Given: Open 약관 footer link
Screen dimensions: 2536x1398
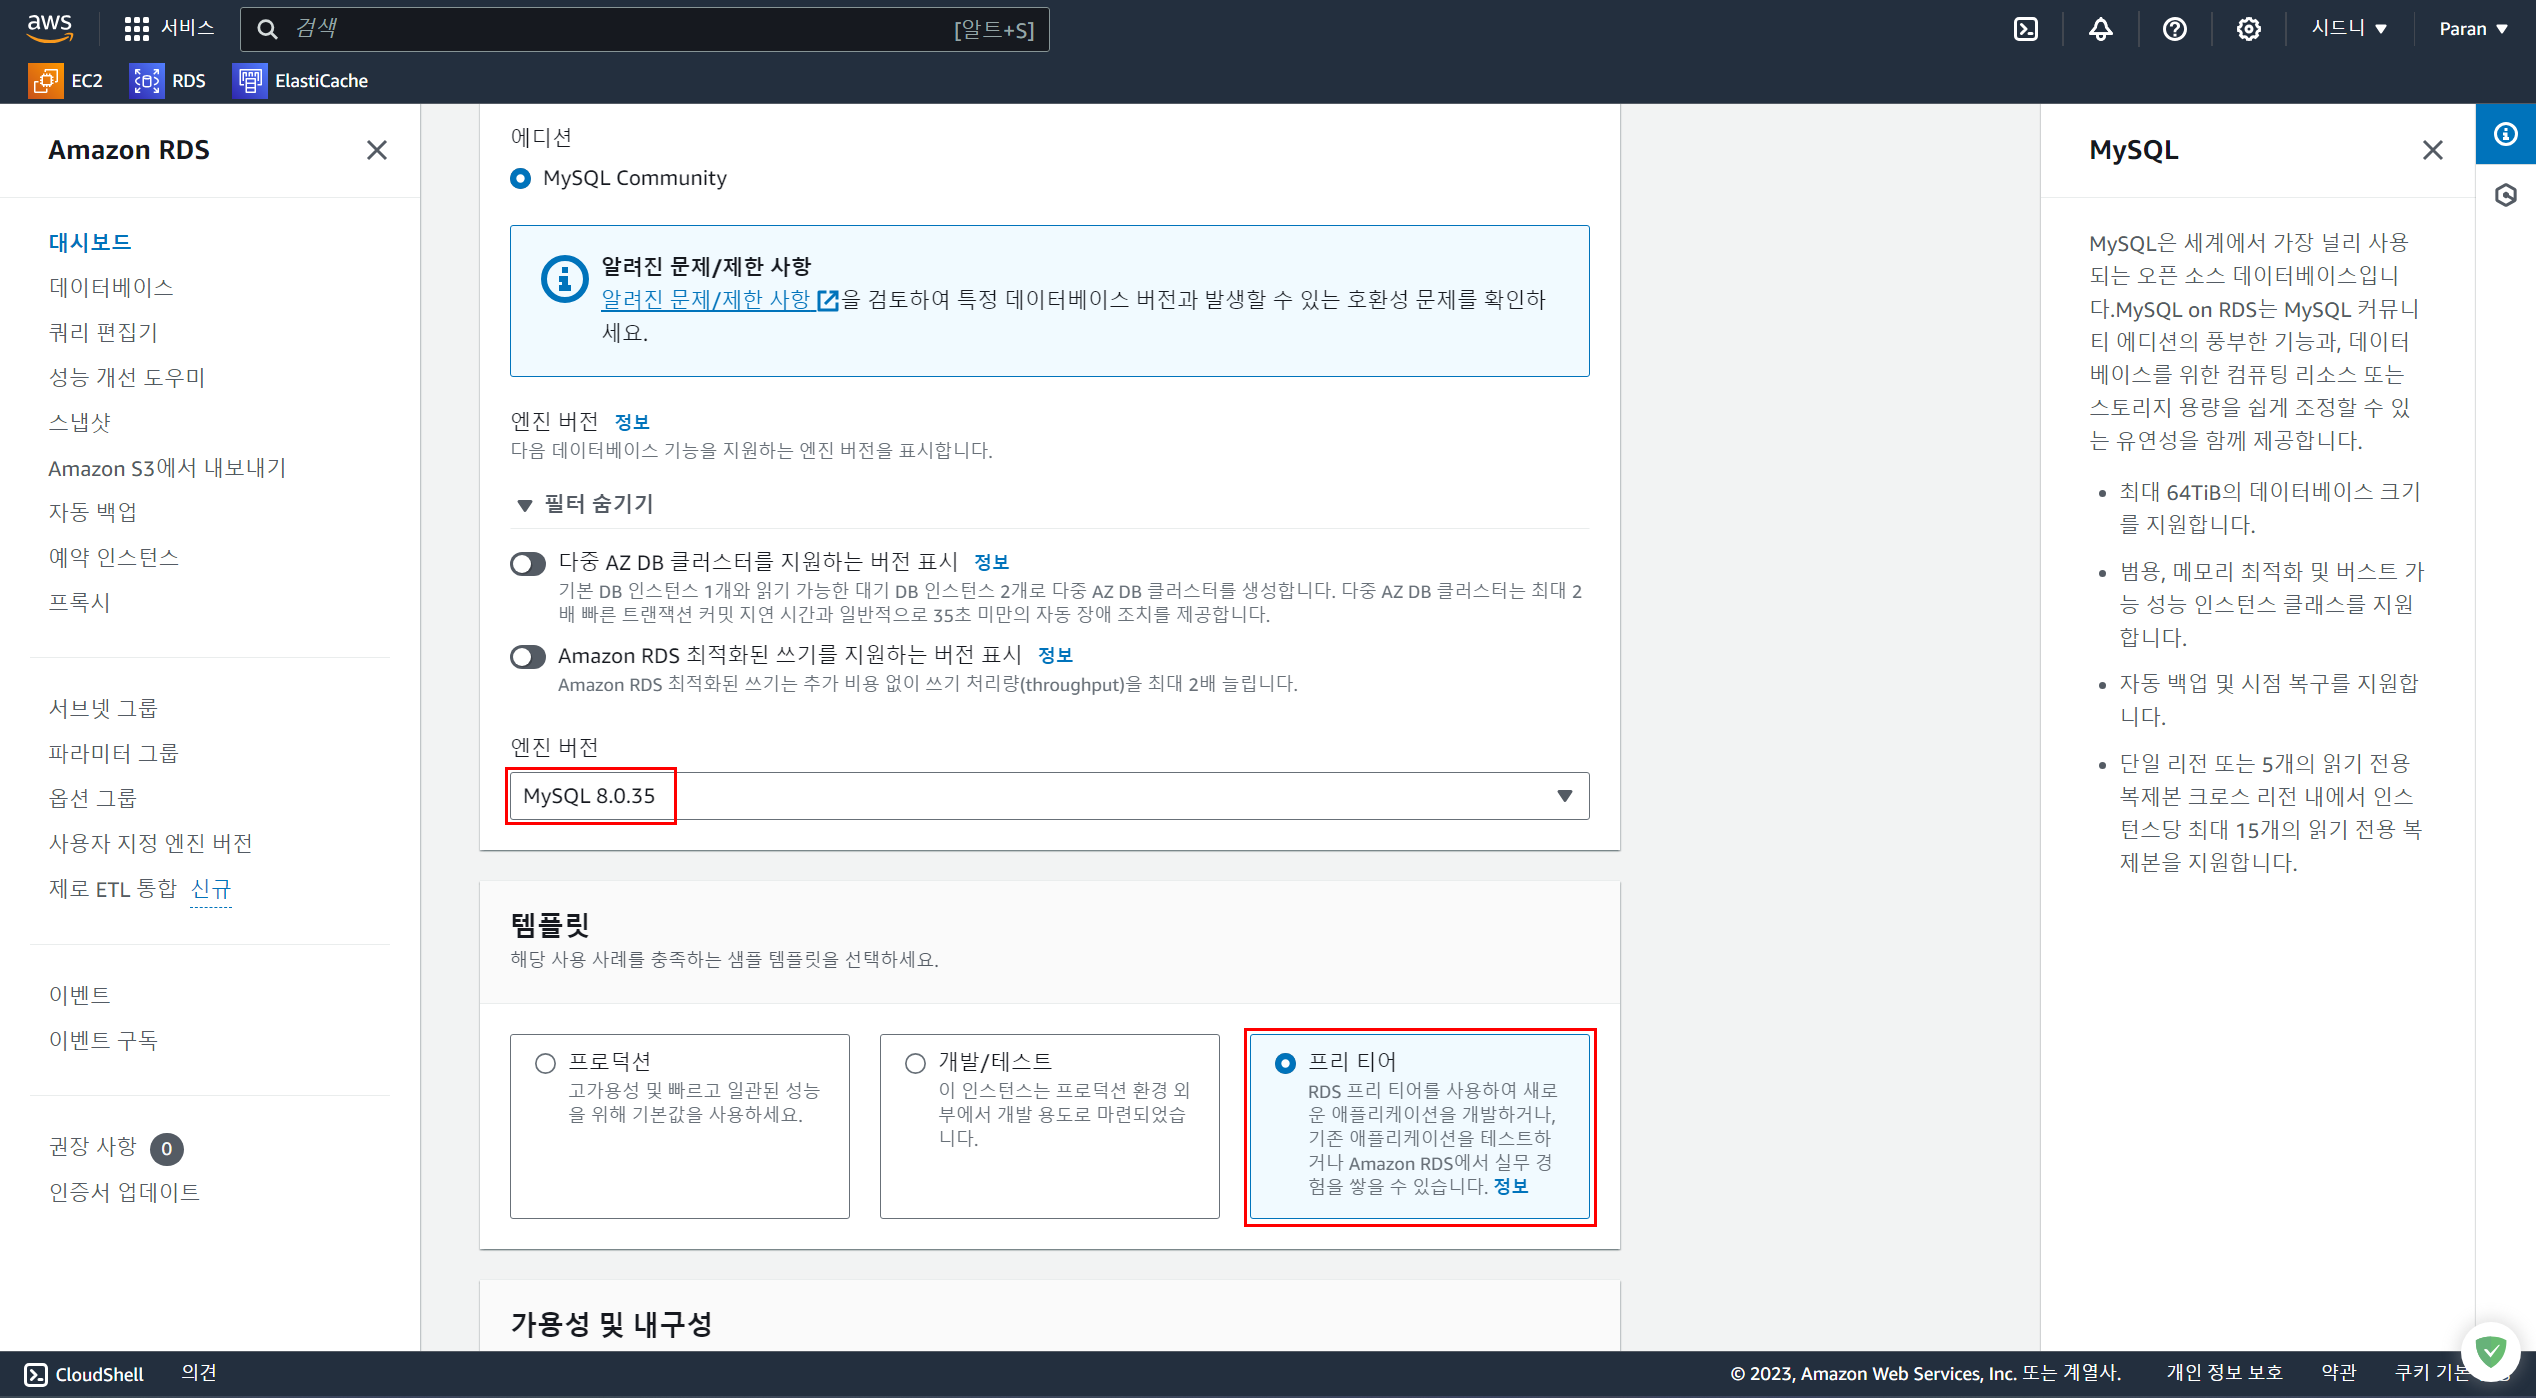Looking at the screenshot, I should 2339,1373.
